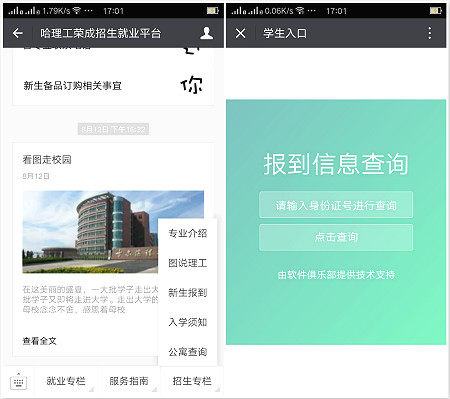Viewport: 450px width, 399px height.
Task: Focus the 请输入身份证号进行查询 input field
Action: pyautogui.click(x=336, y=205)
